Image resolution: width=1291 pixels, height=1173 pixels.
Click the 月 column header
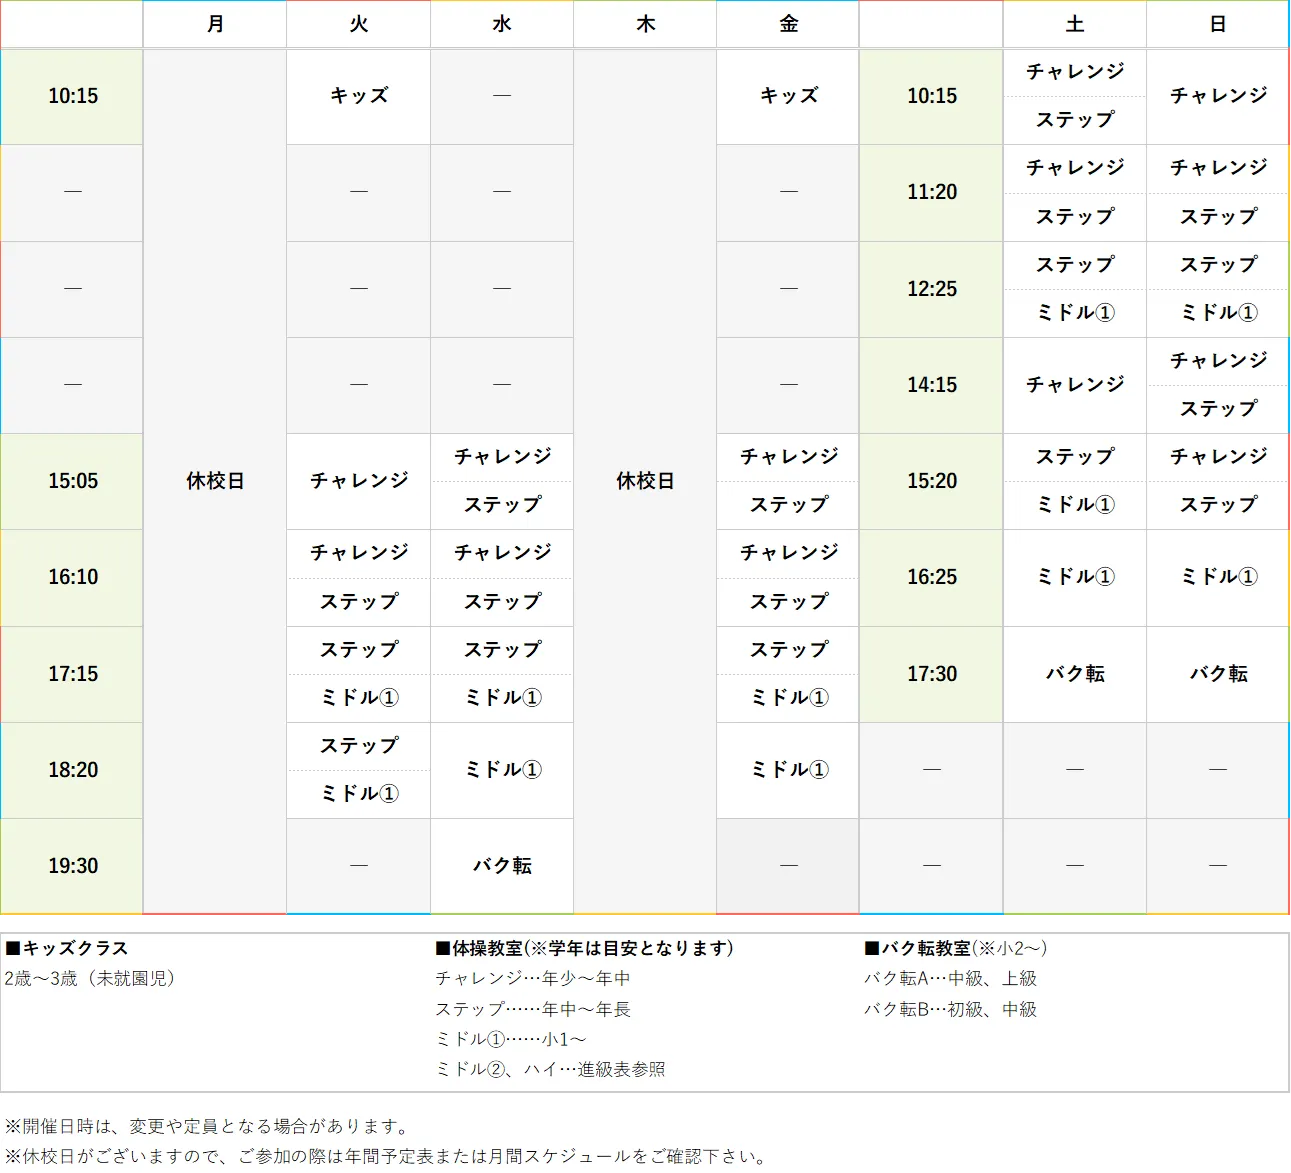tap(214, 24)
